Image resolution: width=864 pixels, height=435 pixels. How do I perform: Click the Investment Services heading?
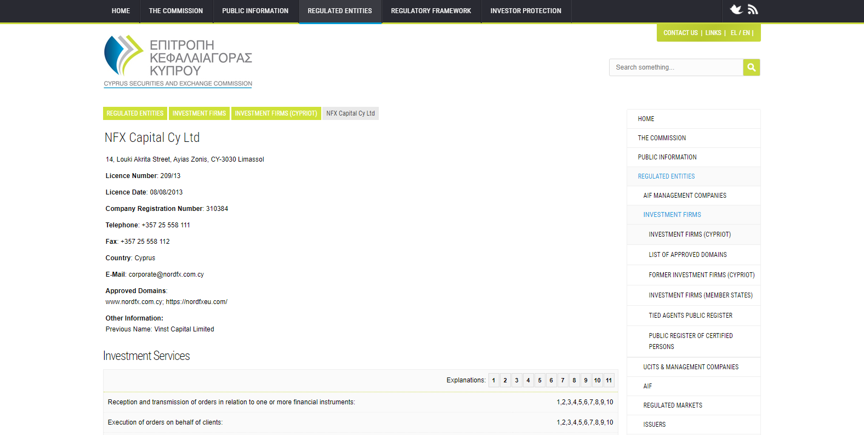147,356
